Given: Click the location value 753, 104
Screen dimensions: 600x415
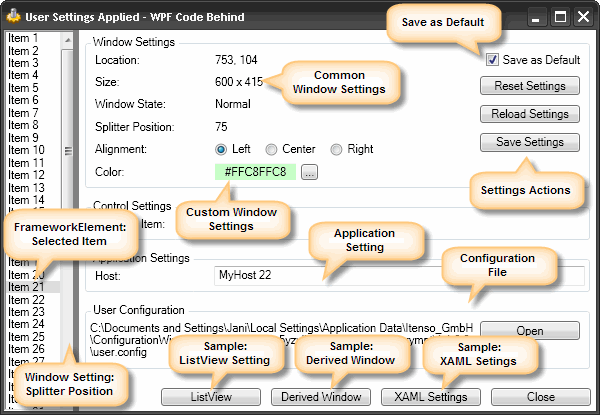Looking at the screenshot, I should pos(236,60).
